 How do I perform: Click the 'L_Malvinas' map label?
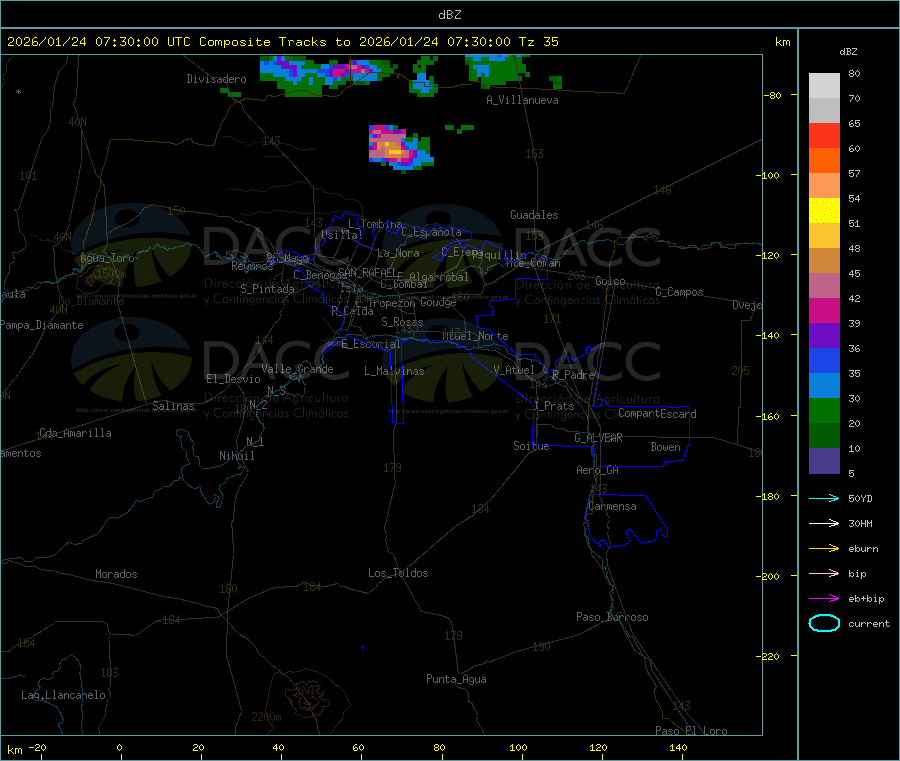[x=394, y=371]
